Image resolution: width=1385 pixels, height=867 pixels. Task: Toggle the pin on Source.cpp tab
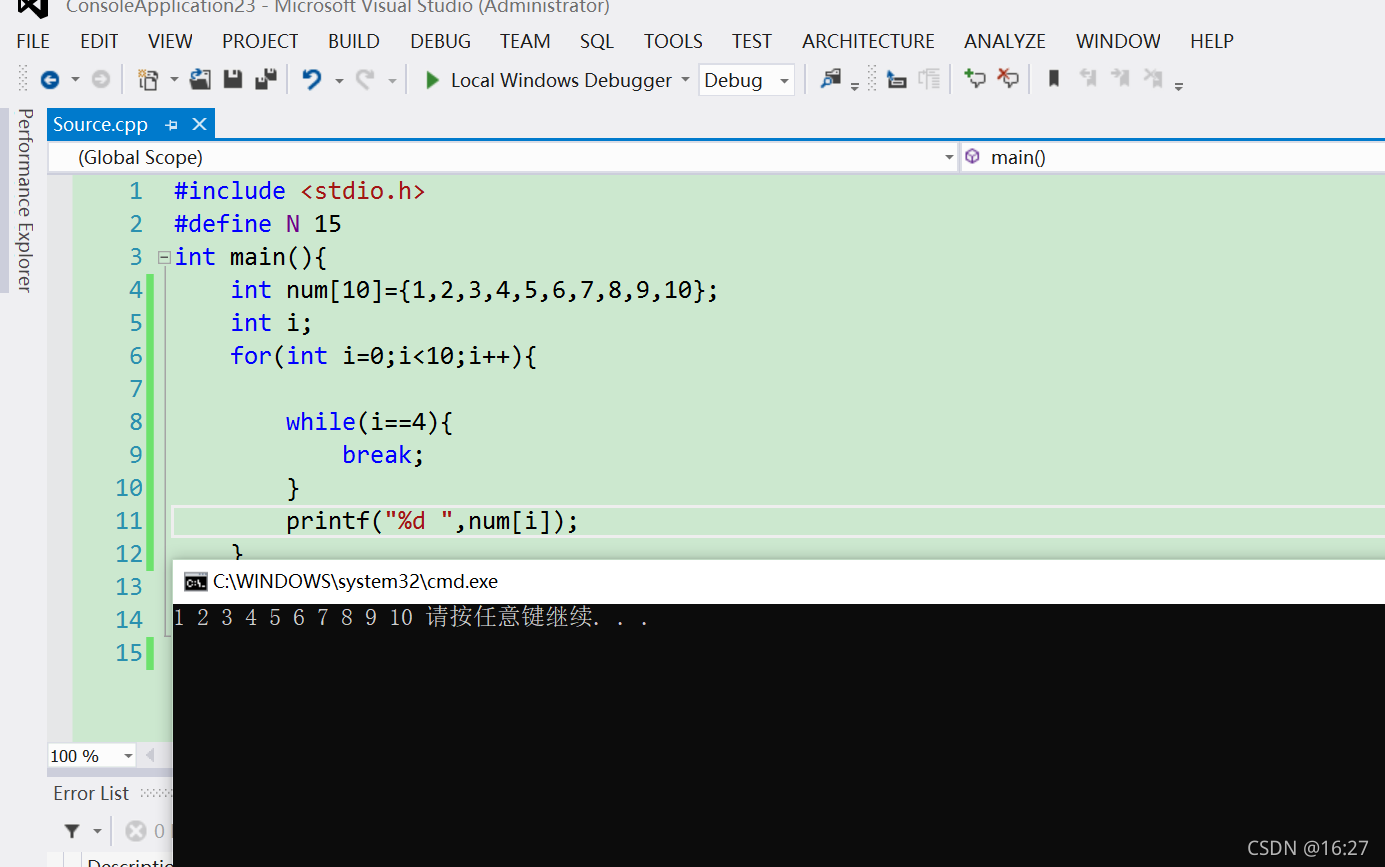pyautogui.click(x=172, y=125)
